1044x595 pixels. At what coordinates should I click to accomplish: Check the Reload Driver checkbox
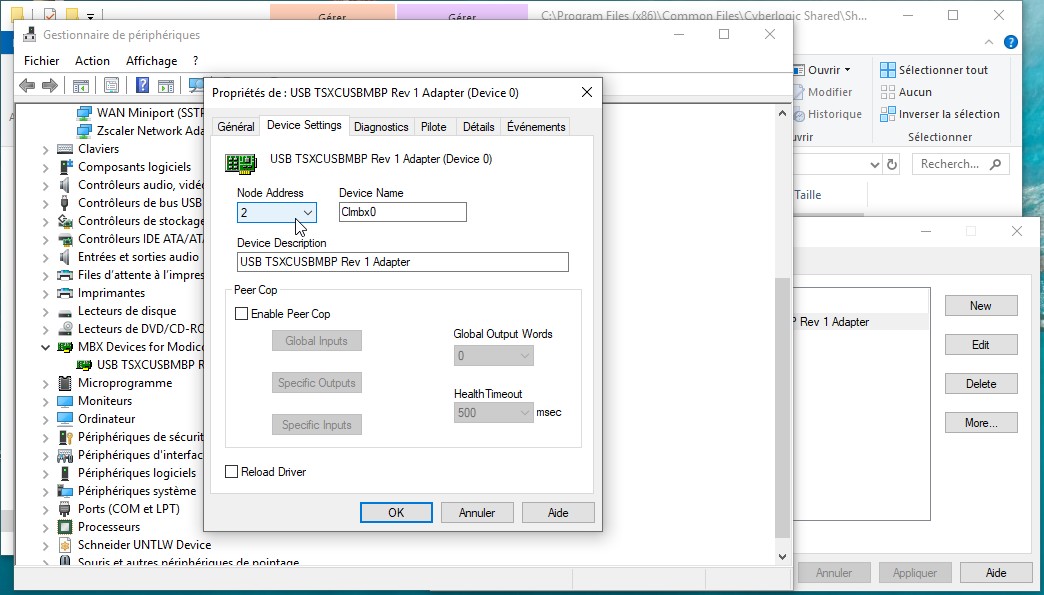click(232, 472)
